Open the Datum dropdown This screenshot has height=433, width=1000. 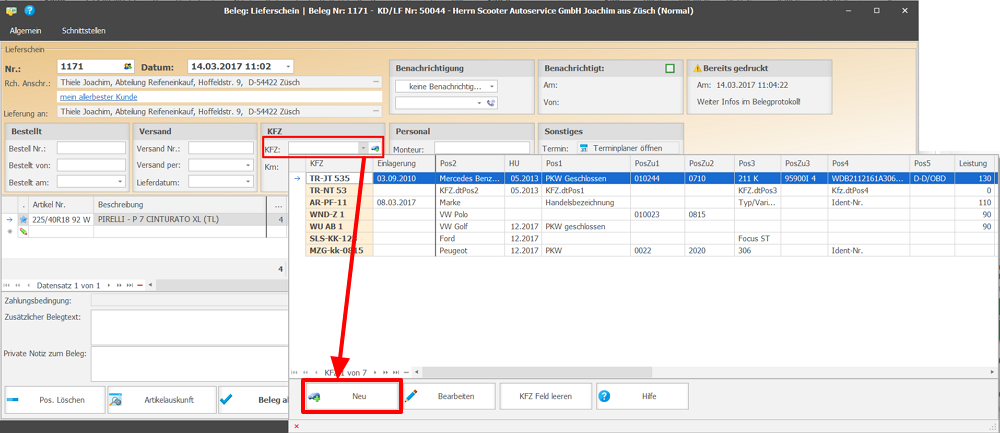point(288,67)
